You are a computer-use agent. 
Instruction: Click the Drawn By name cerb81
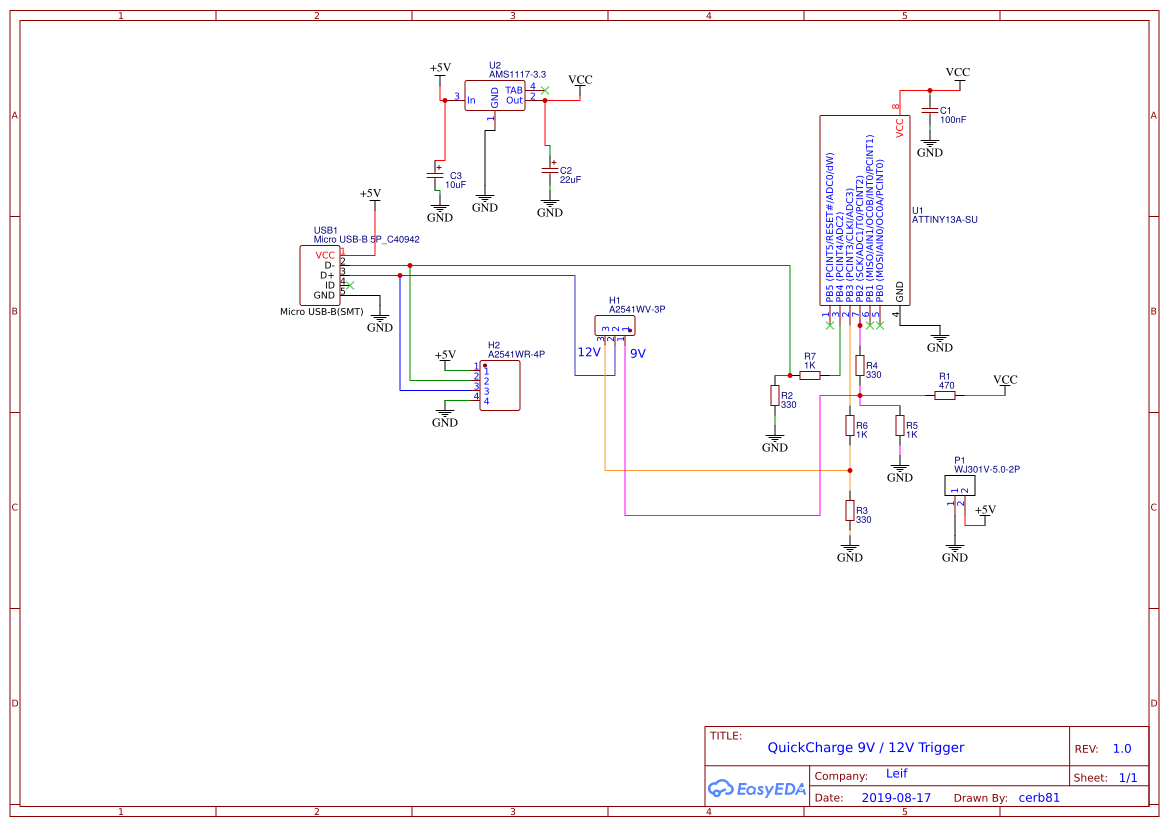(x=1041, y=797)
